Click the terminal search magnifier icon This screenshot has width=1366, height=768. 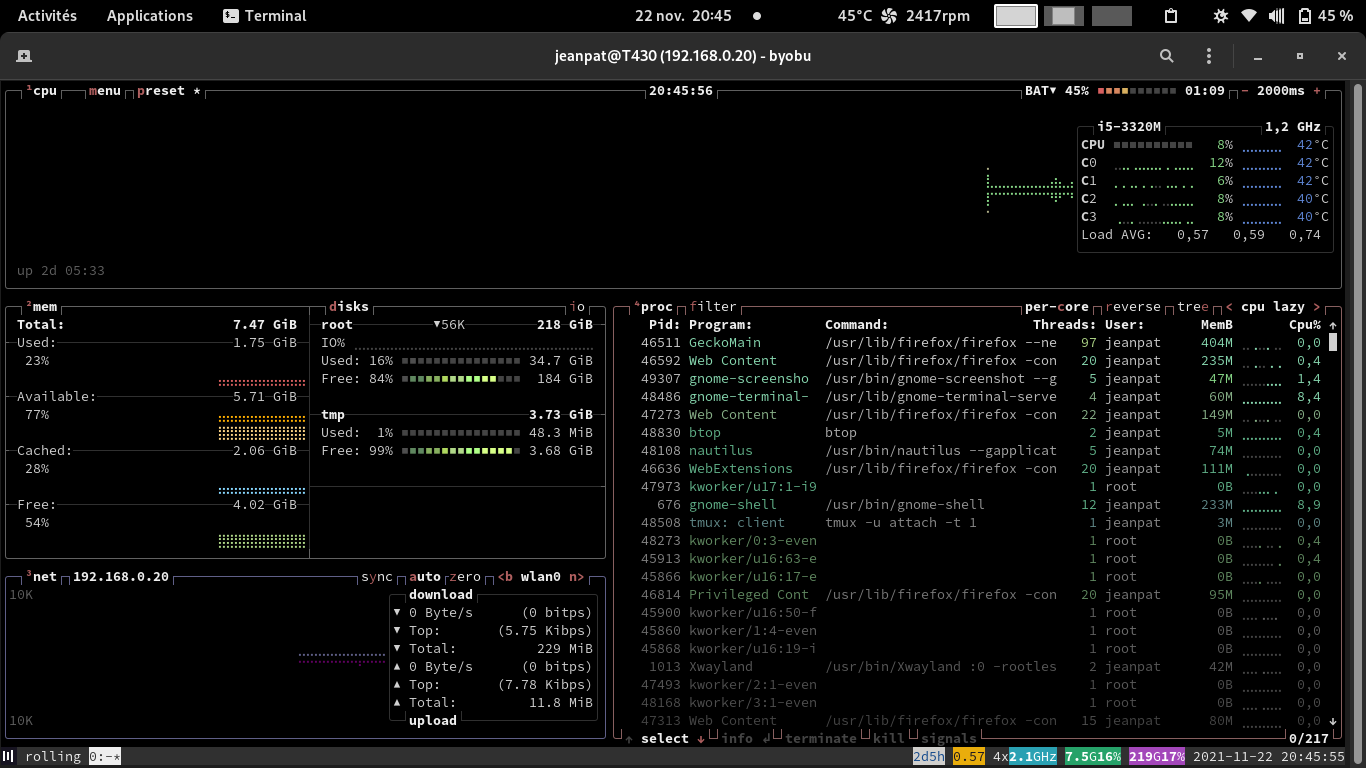(x=1167, y=56)
